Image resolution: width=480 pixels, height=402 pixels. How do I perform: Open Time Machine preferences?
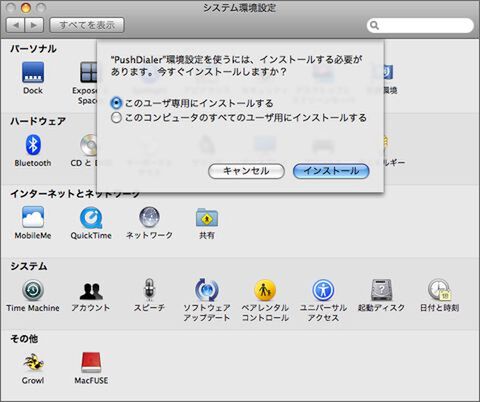pos(33,290)
